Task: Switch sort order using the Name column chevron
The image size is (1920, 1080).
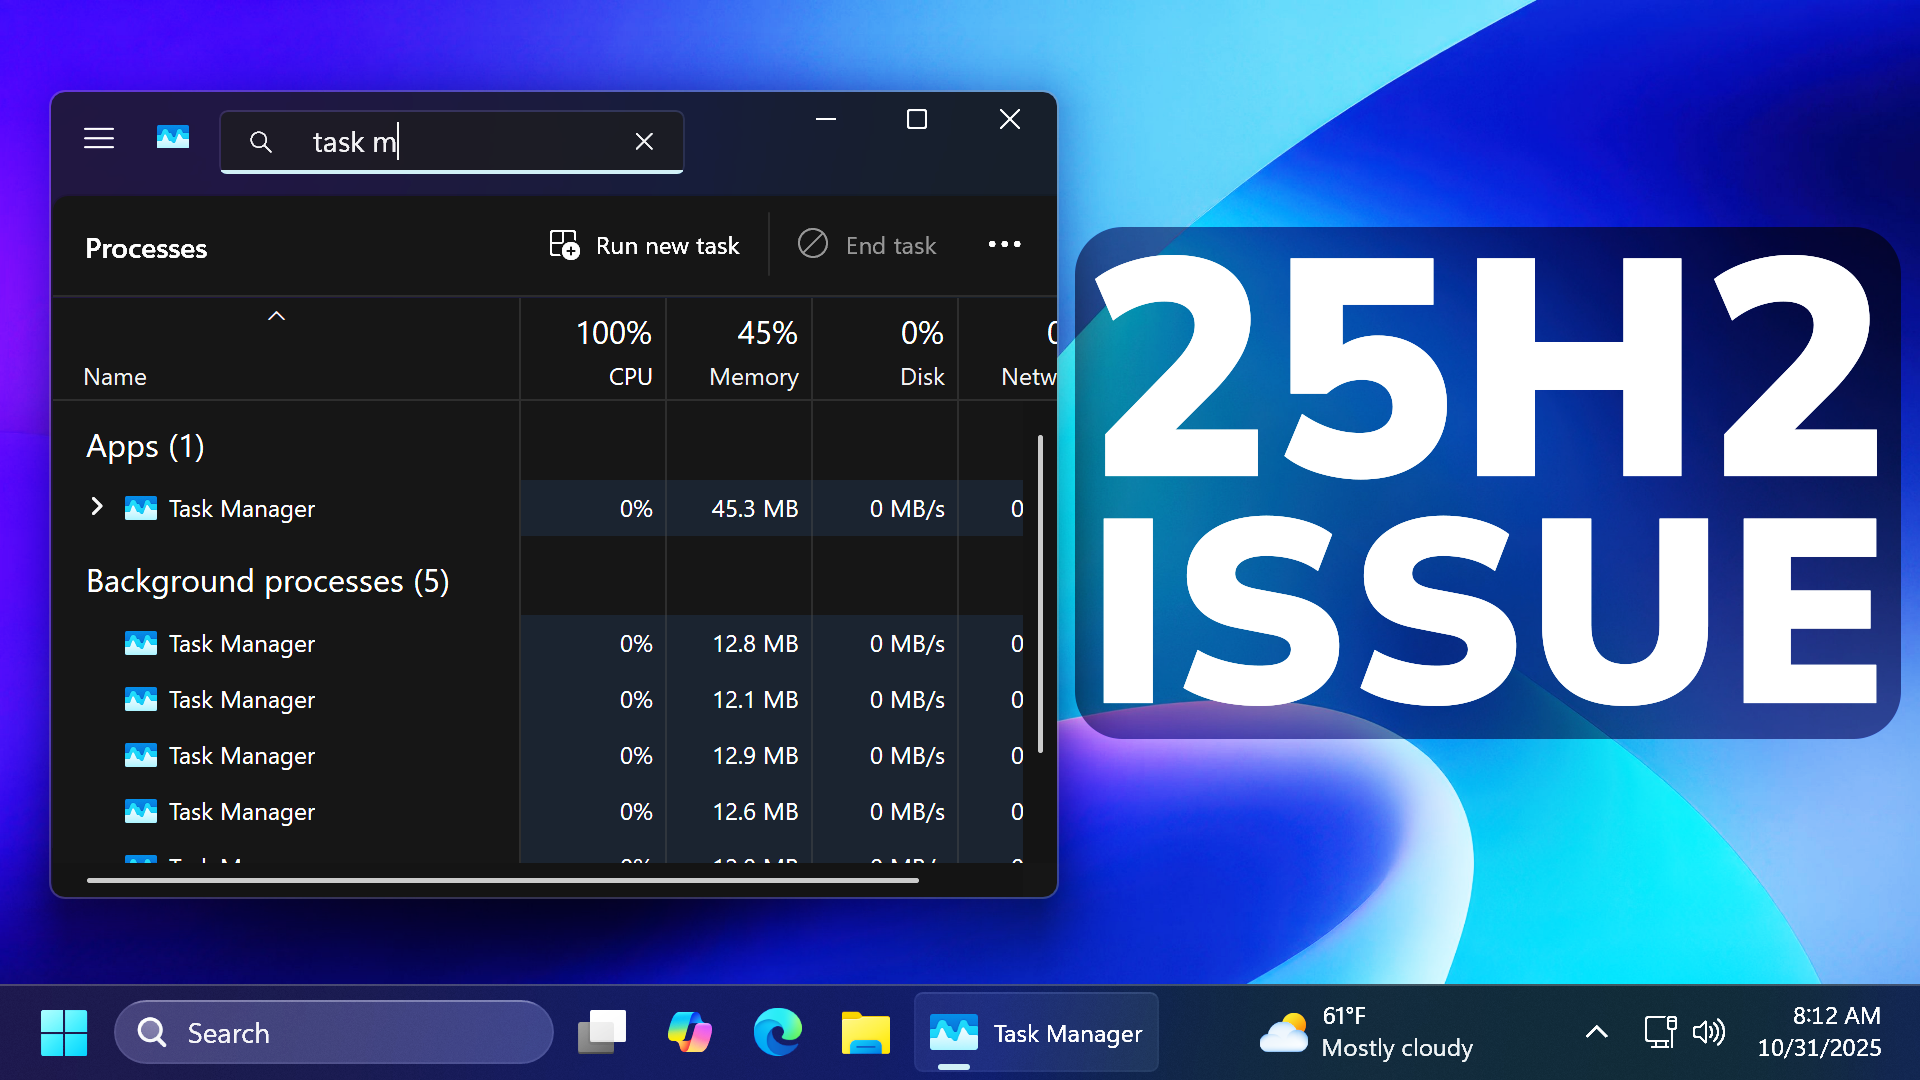Action: click(276, 316)
